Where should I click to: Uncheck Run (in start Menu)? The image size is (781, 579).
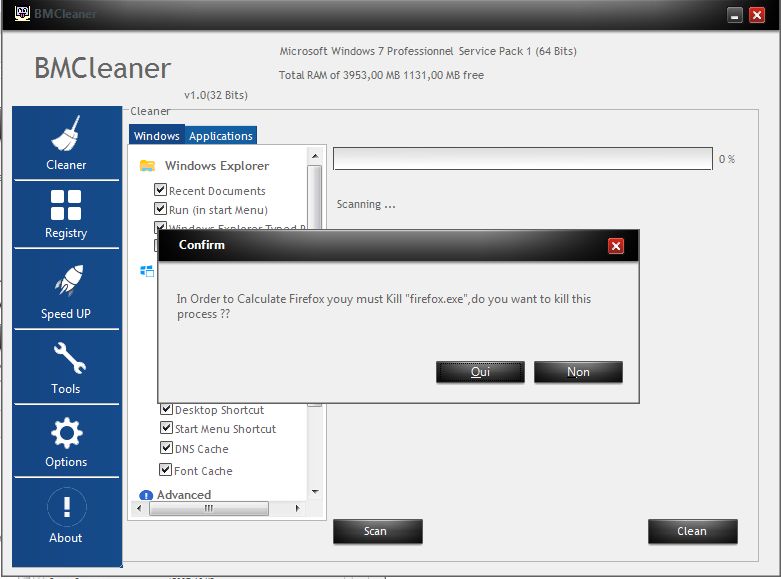(x=160, y=208)
